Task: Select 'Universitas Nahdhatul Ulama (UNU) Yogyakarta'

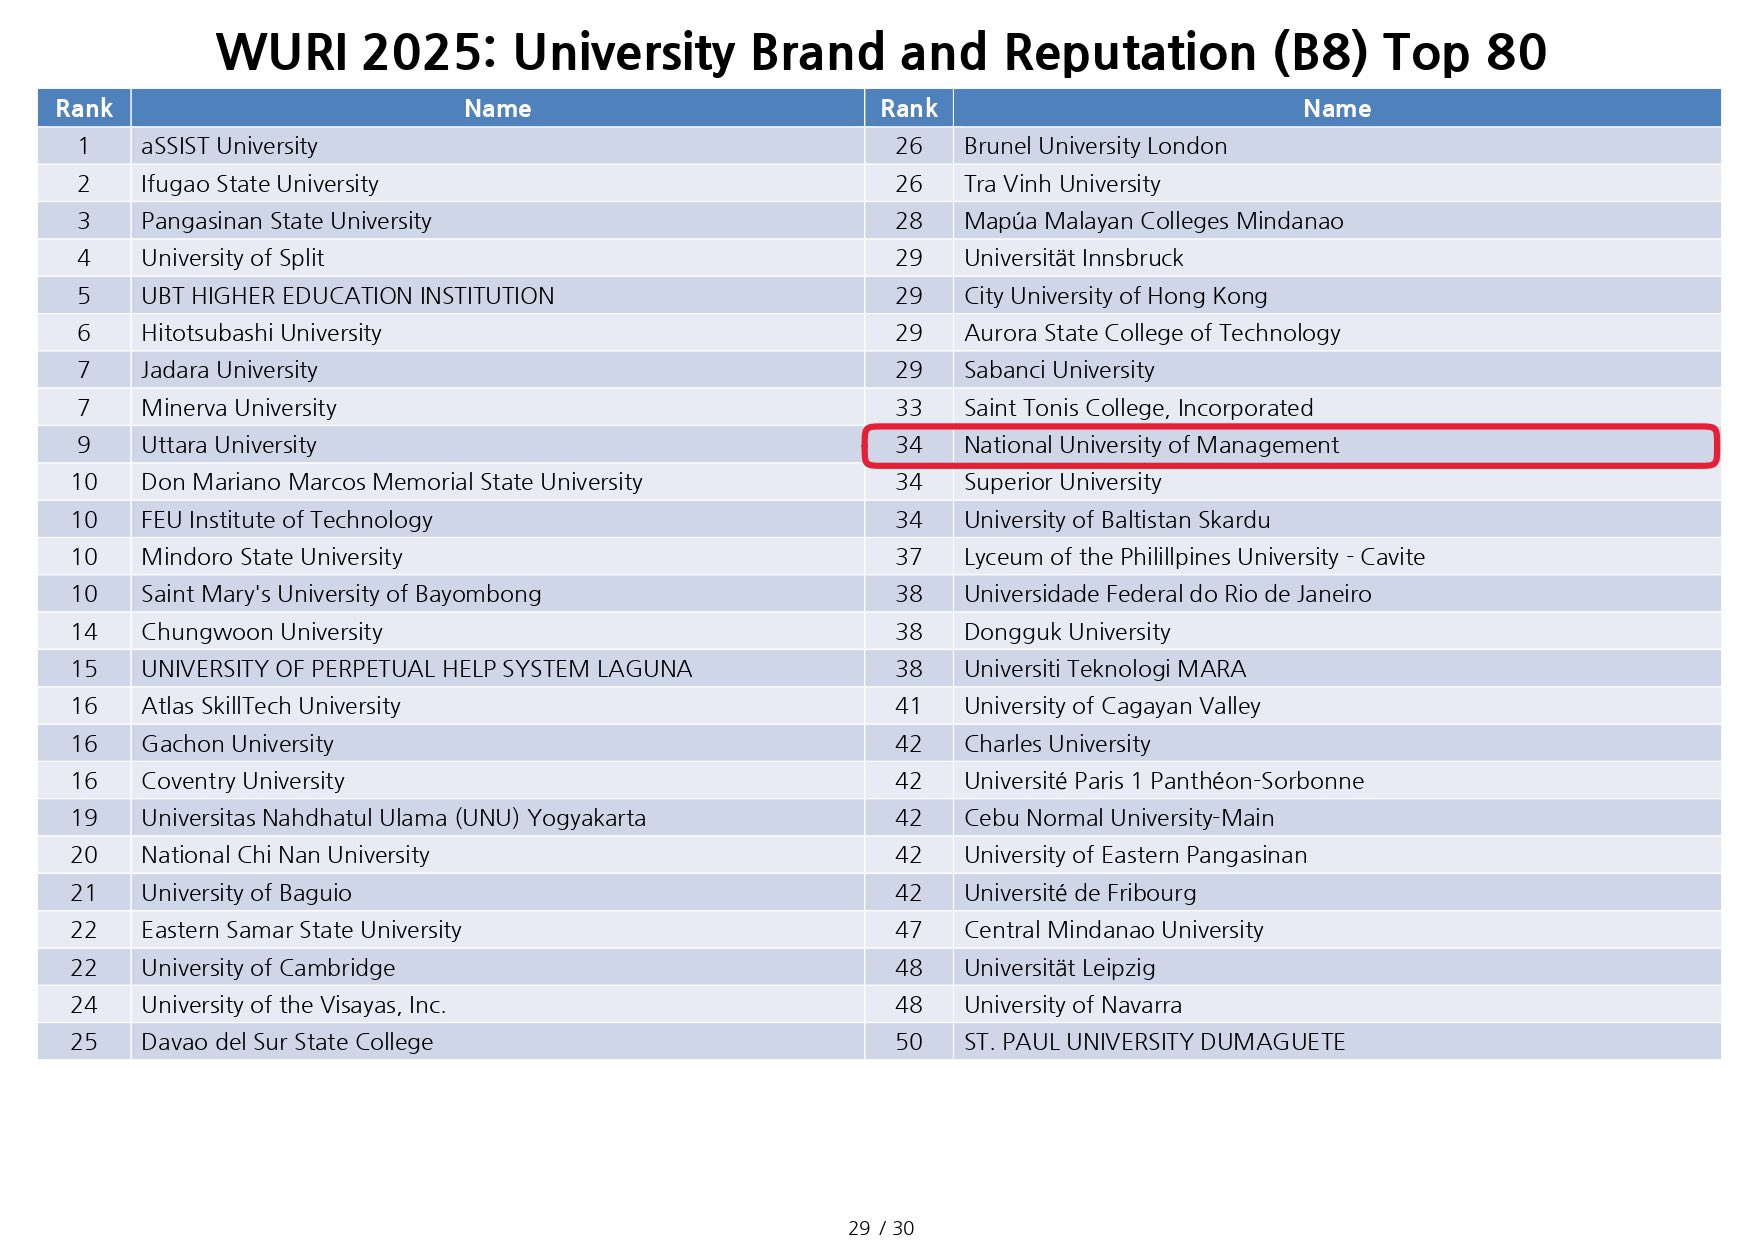Action: coord(393,818)
